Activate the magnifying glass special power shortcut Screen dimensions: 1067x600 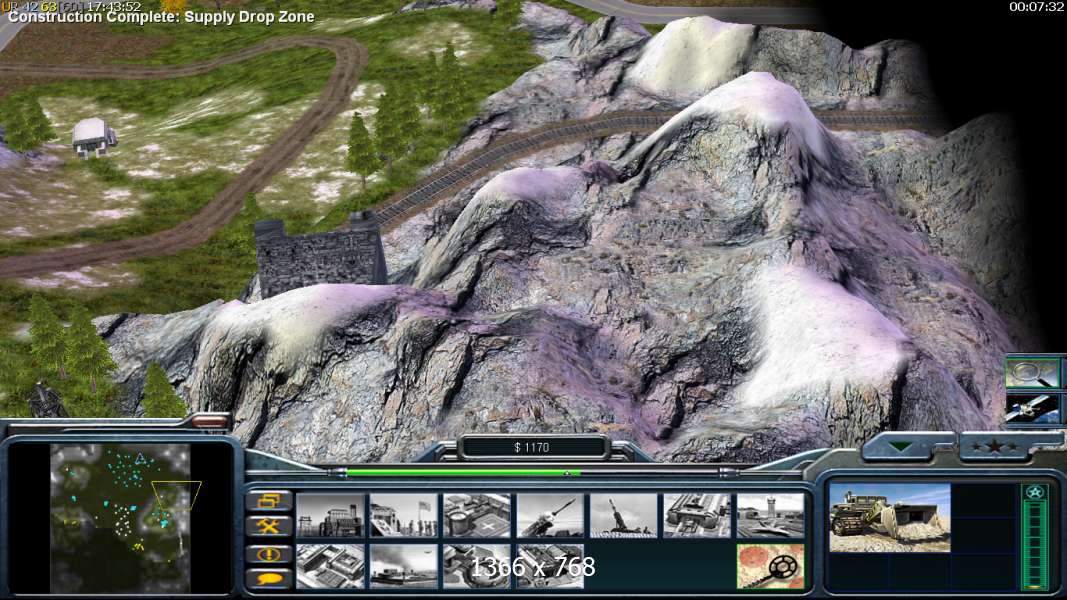(x=1031, y=372)
